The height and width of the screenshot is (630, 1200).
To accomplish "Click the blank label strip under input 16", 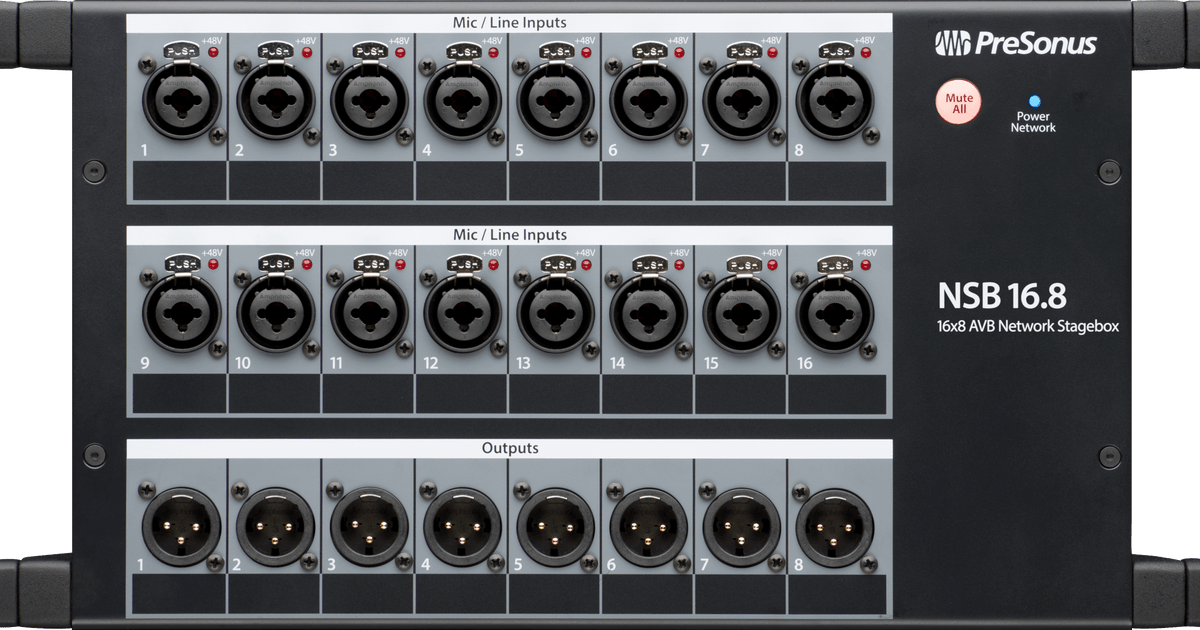I will click(836, 394).
